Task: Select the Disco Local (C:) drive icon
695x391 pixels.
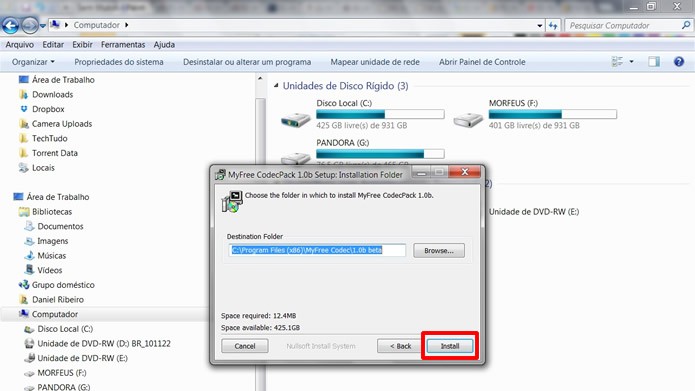Action: (296, 119)
